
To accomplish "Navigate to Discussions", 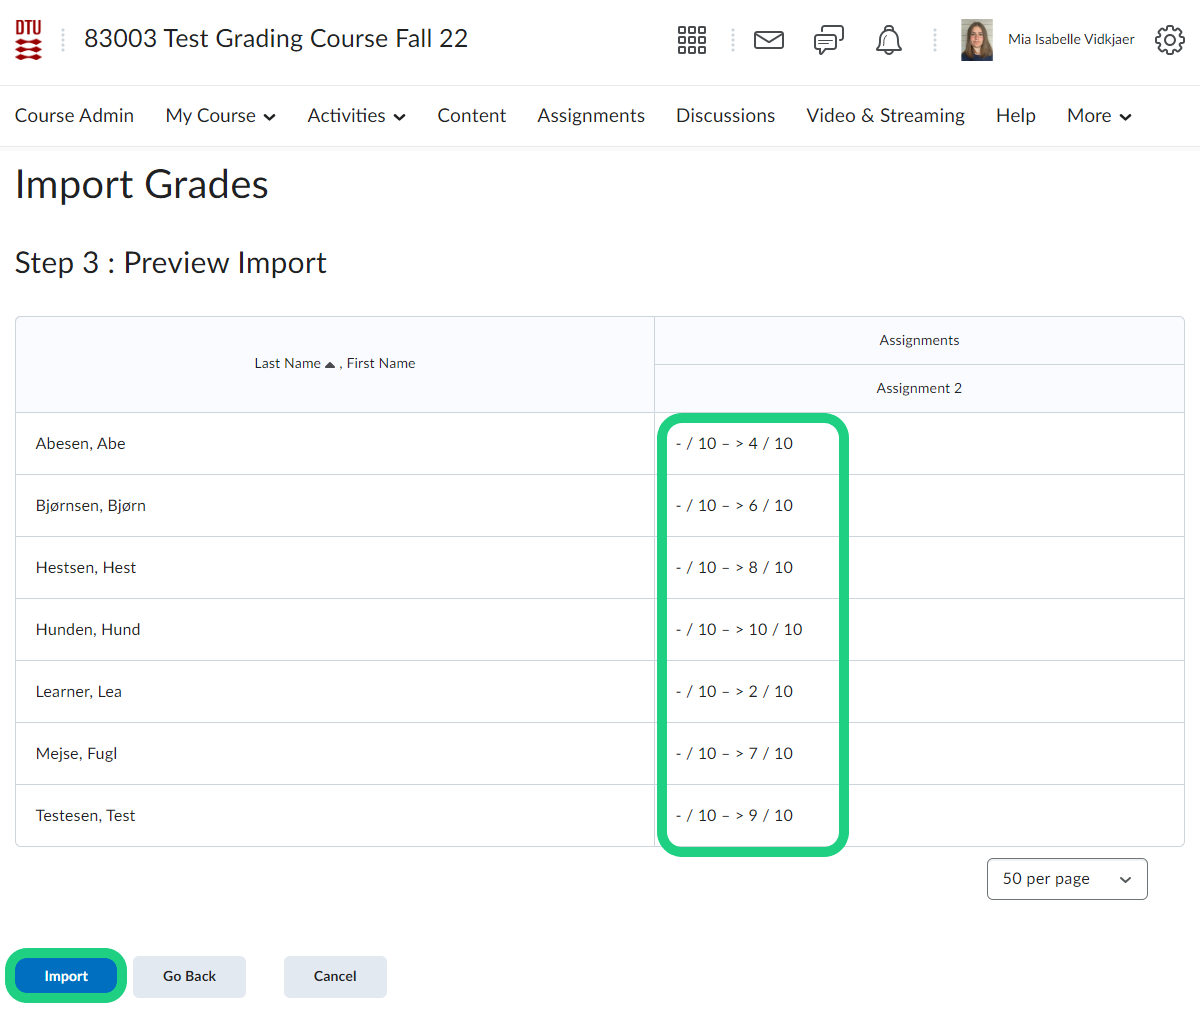I will [725, 116].
